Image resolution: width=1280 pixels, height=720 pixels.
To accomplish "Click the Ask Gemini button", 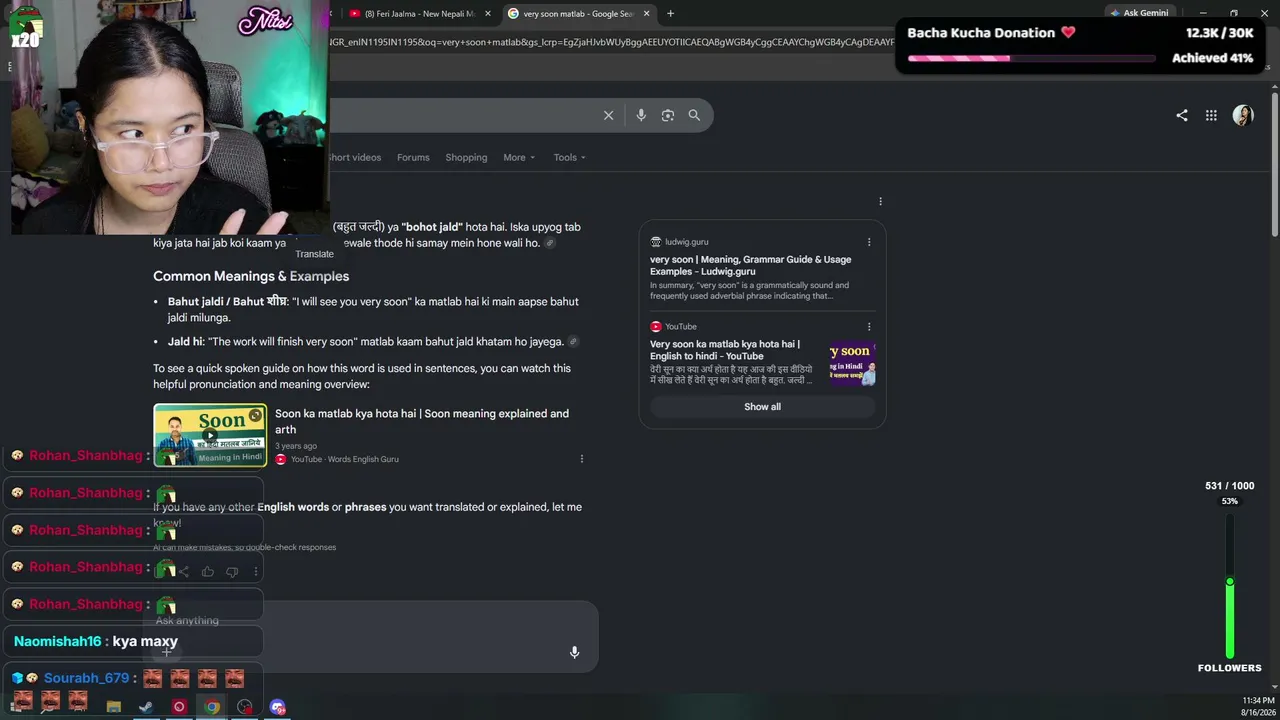I will coord(1138,13).
